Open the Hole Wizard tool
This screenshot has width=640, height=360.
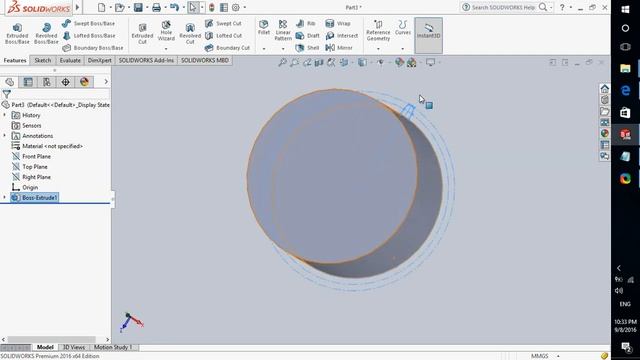pyautogui.click(x=166, y=31)
